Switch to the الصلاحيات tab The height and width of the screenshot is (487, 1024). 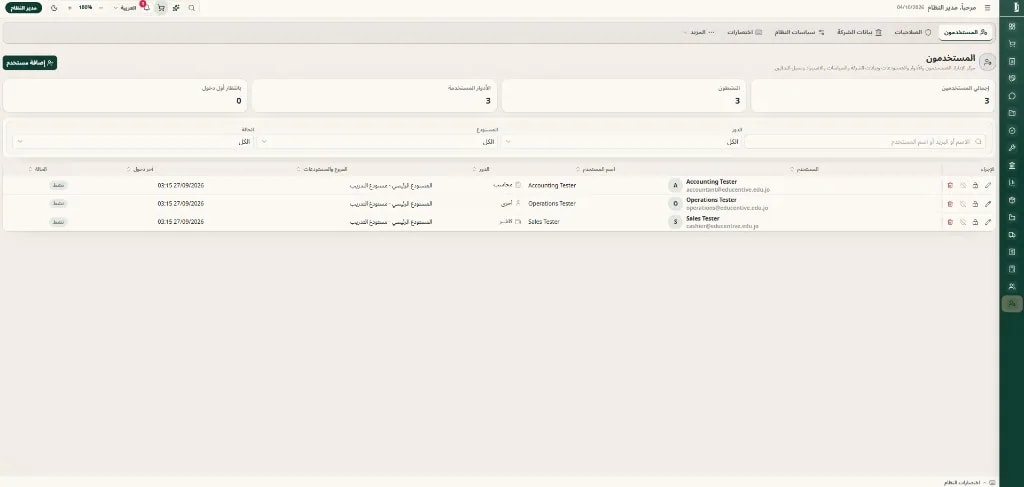912,32
